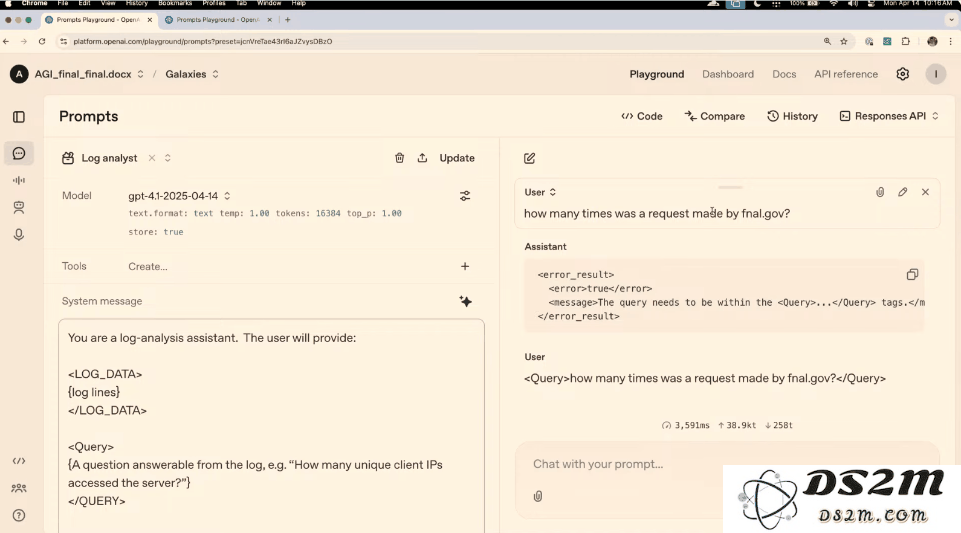
Task: Click the code brackets sidebar icon
Action: click(19, 461)
